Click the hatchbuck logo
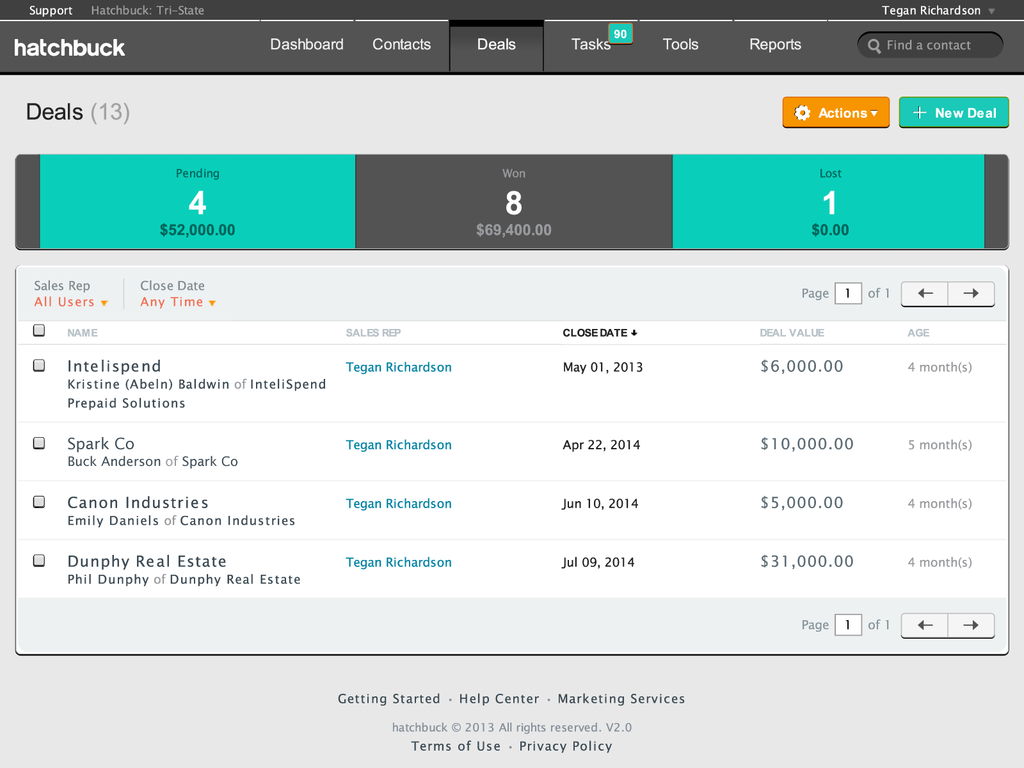This screenshot has width=1024, height=768. click(69, 48)
